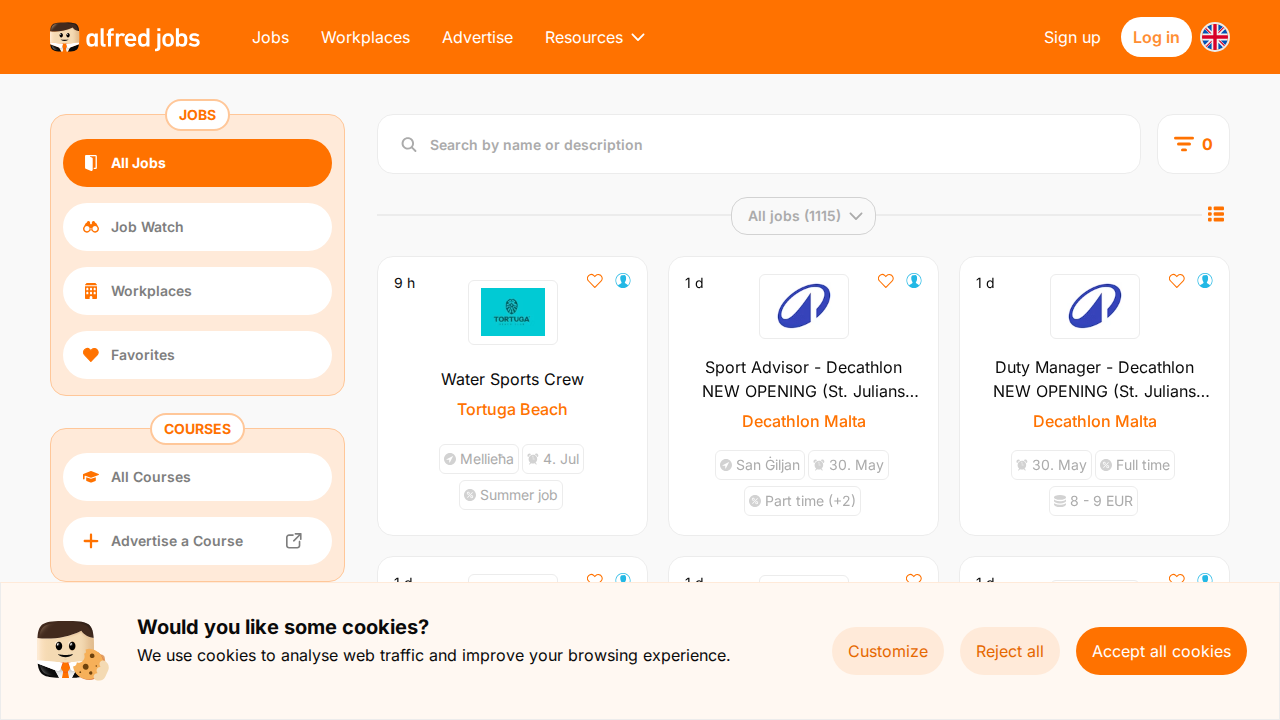Click the Tortuga Beach logo thumbnail
The image size is (1280, 720).
pyautogui.click(x=513, y=312)
